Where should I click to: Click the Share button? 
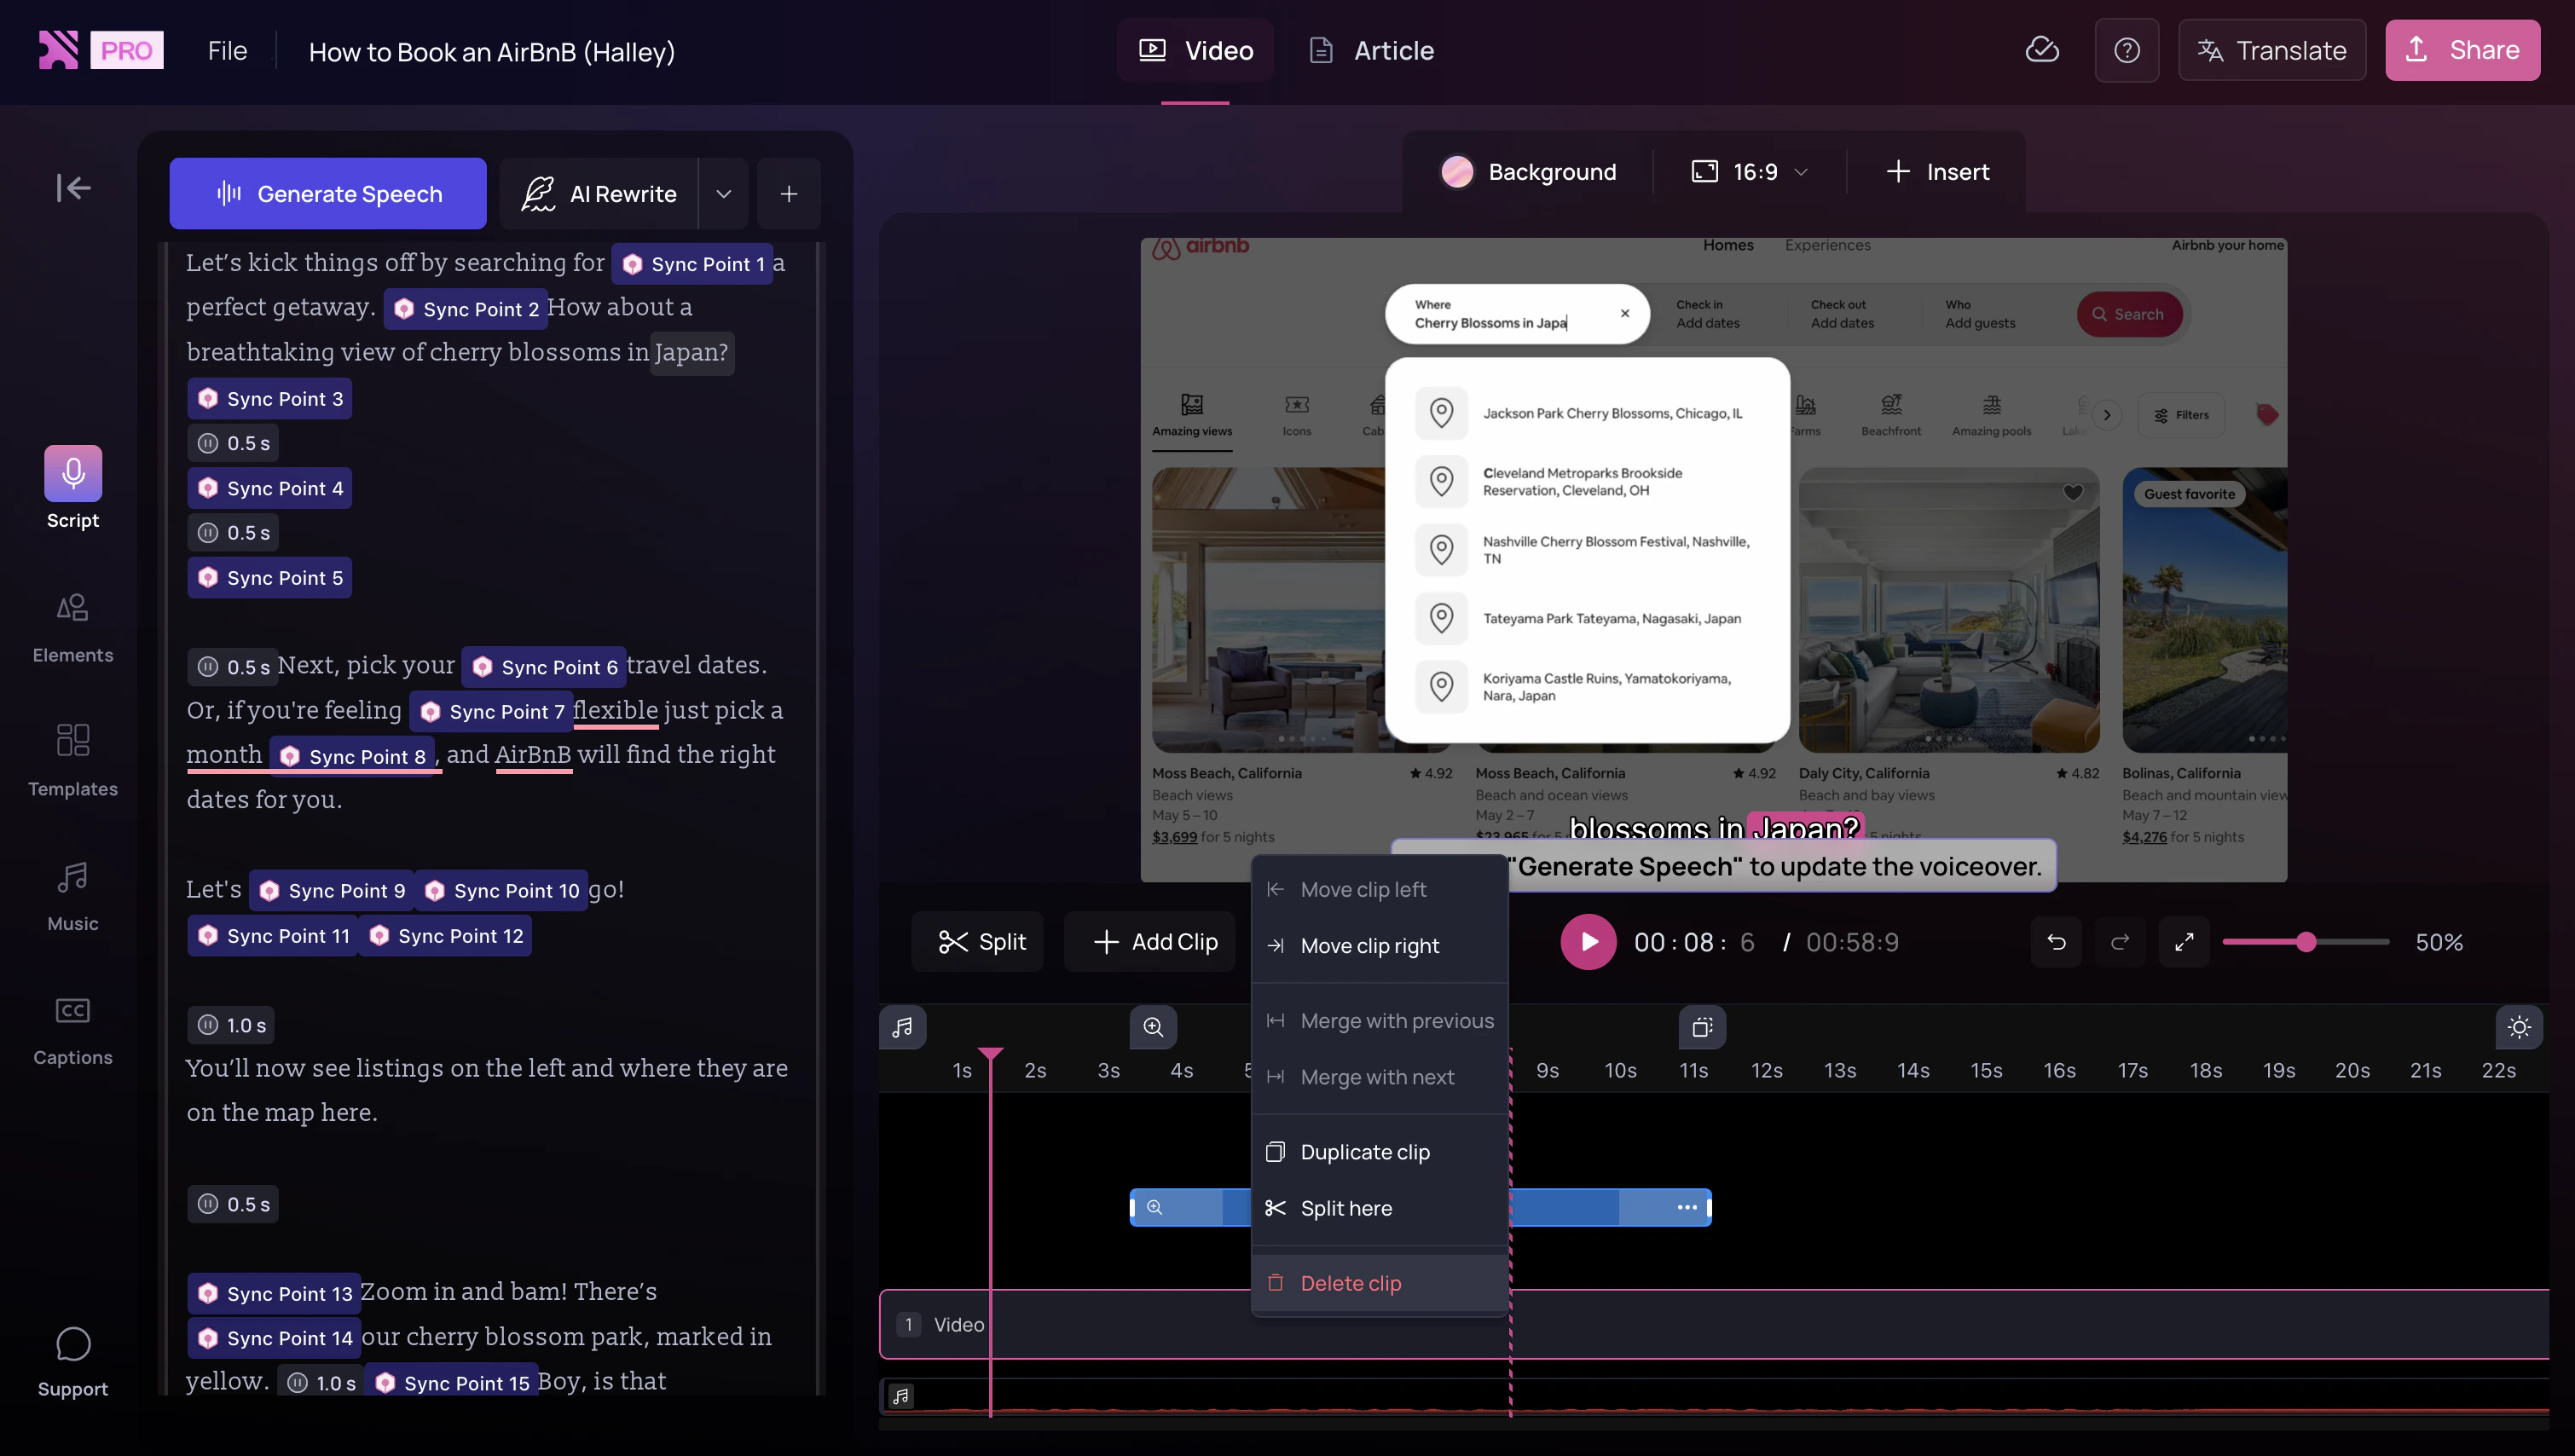click(2463, 50)
